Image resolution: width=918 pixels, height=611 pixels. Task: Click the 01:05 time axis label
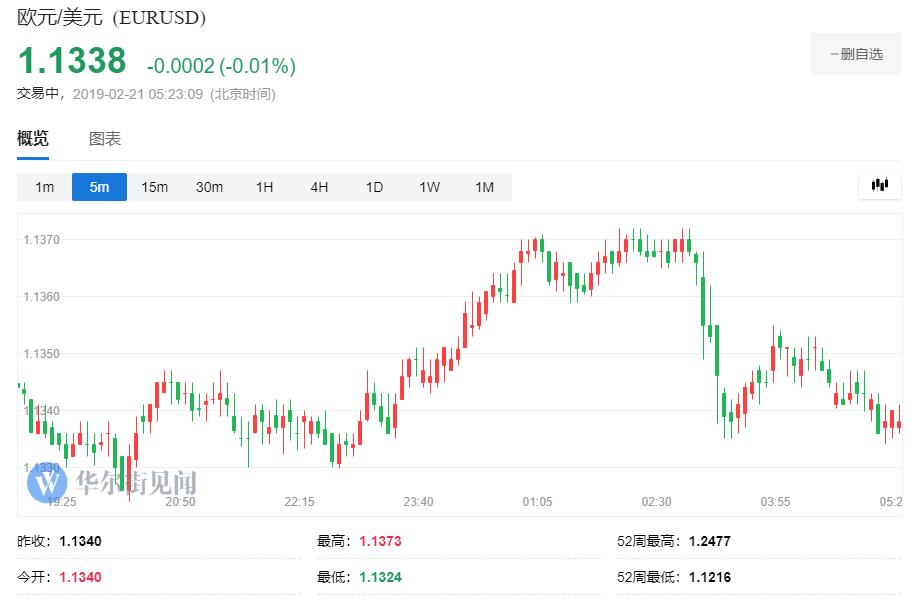pos(537,501)
